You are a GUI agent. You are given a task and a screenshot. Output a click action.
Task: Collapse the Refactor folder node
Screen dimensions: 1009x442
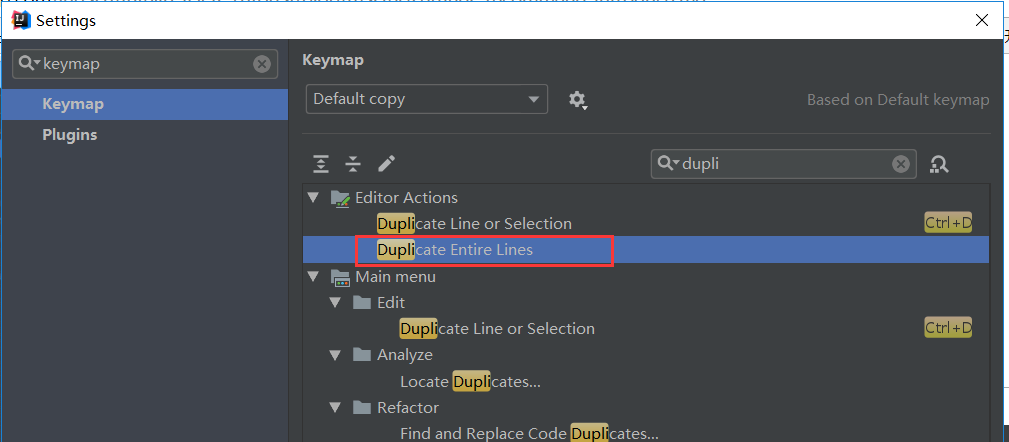[336, 408]
